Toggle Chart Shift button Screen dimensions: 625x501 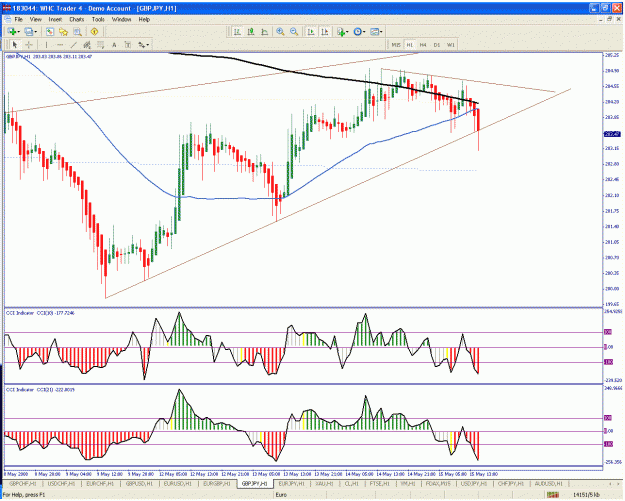pos(325,31)
